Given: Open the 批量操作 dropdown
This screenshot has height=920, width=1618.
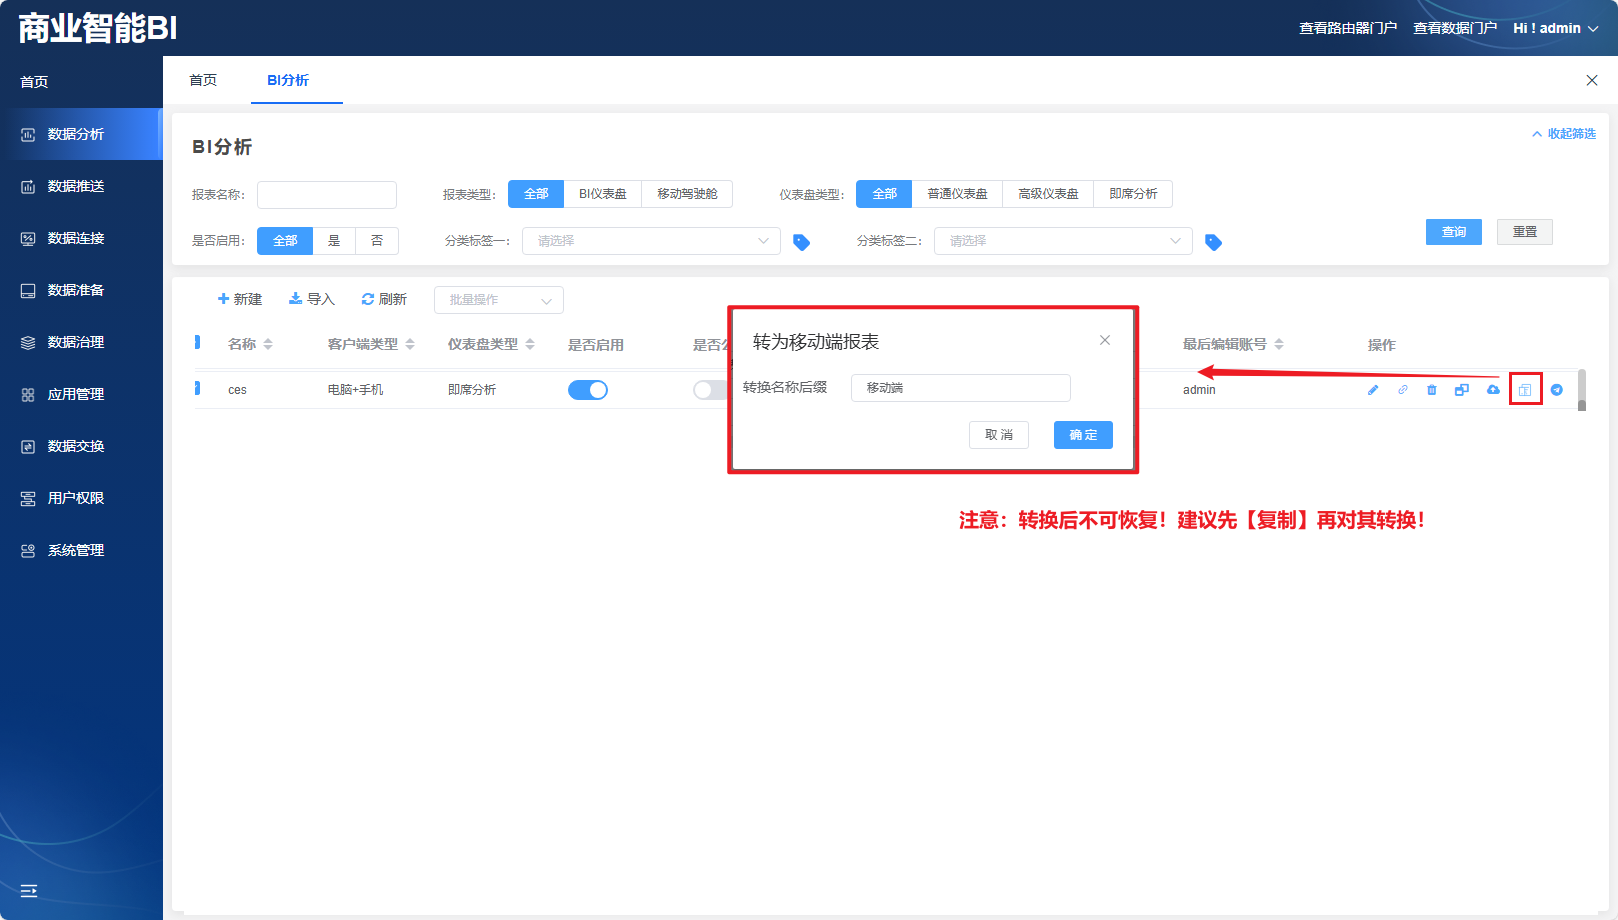Looking at the screenshot, I should coord(499,300).
